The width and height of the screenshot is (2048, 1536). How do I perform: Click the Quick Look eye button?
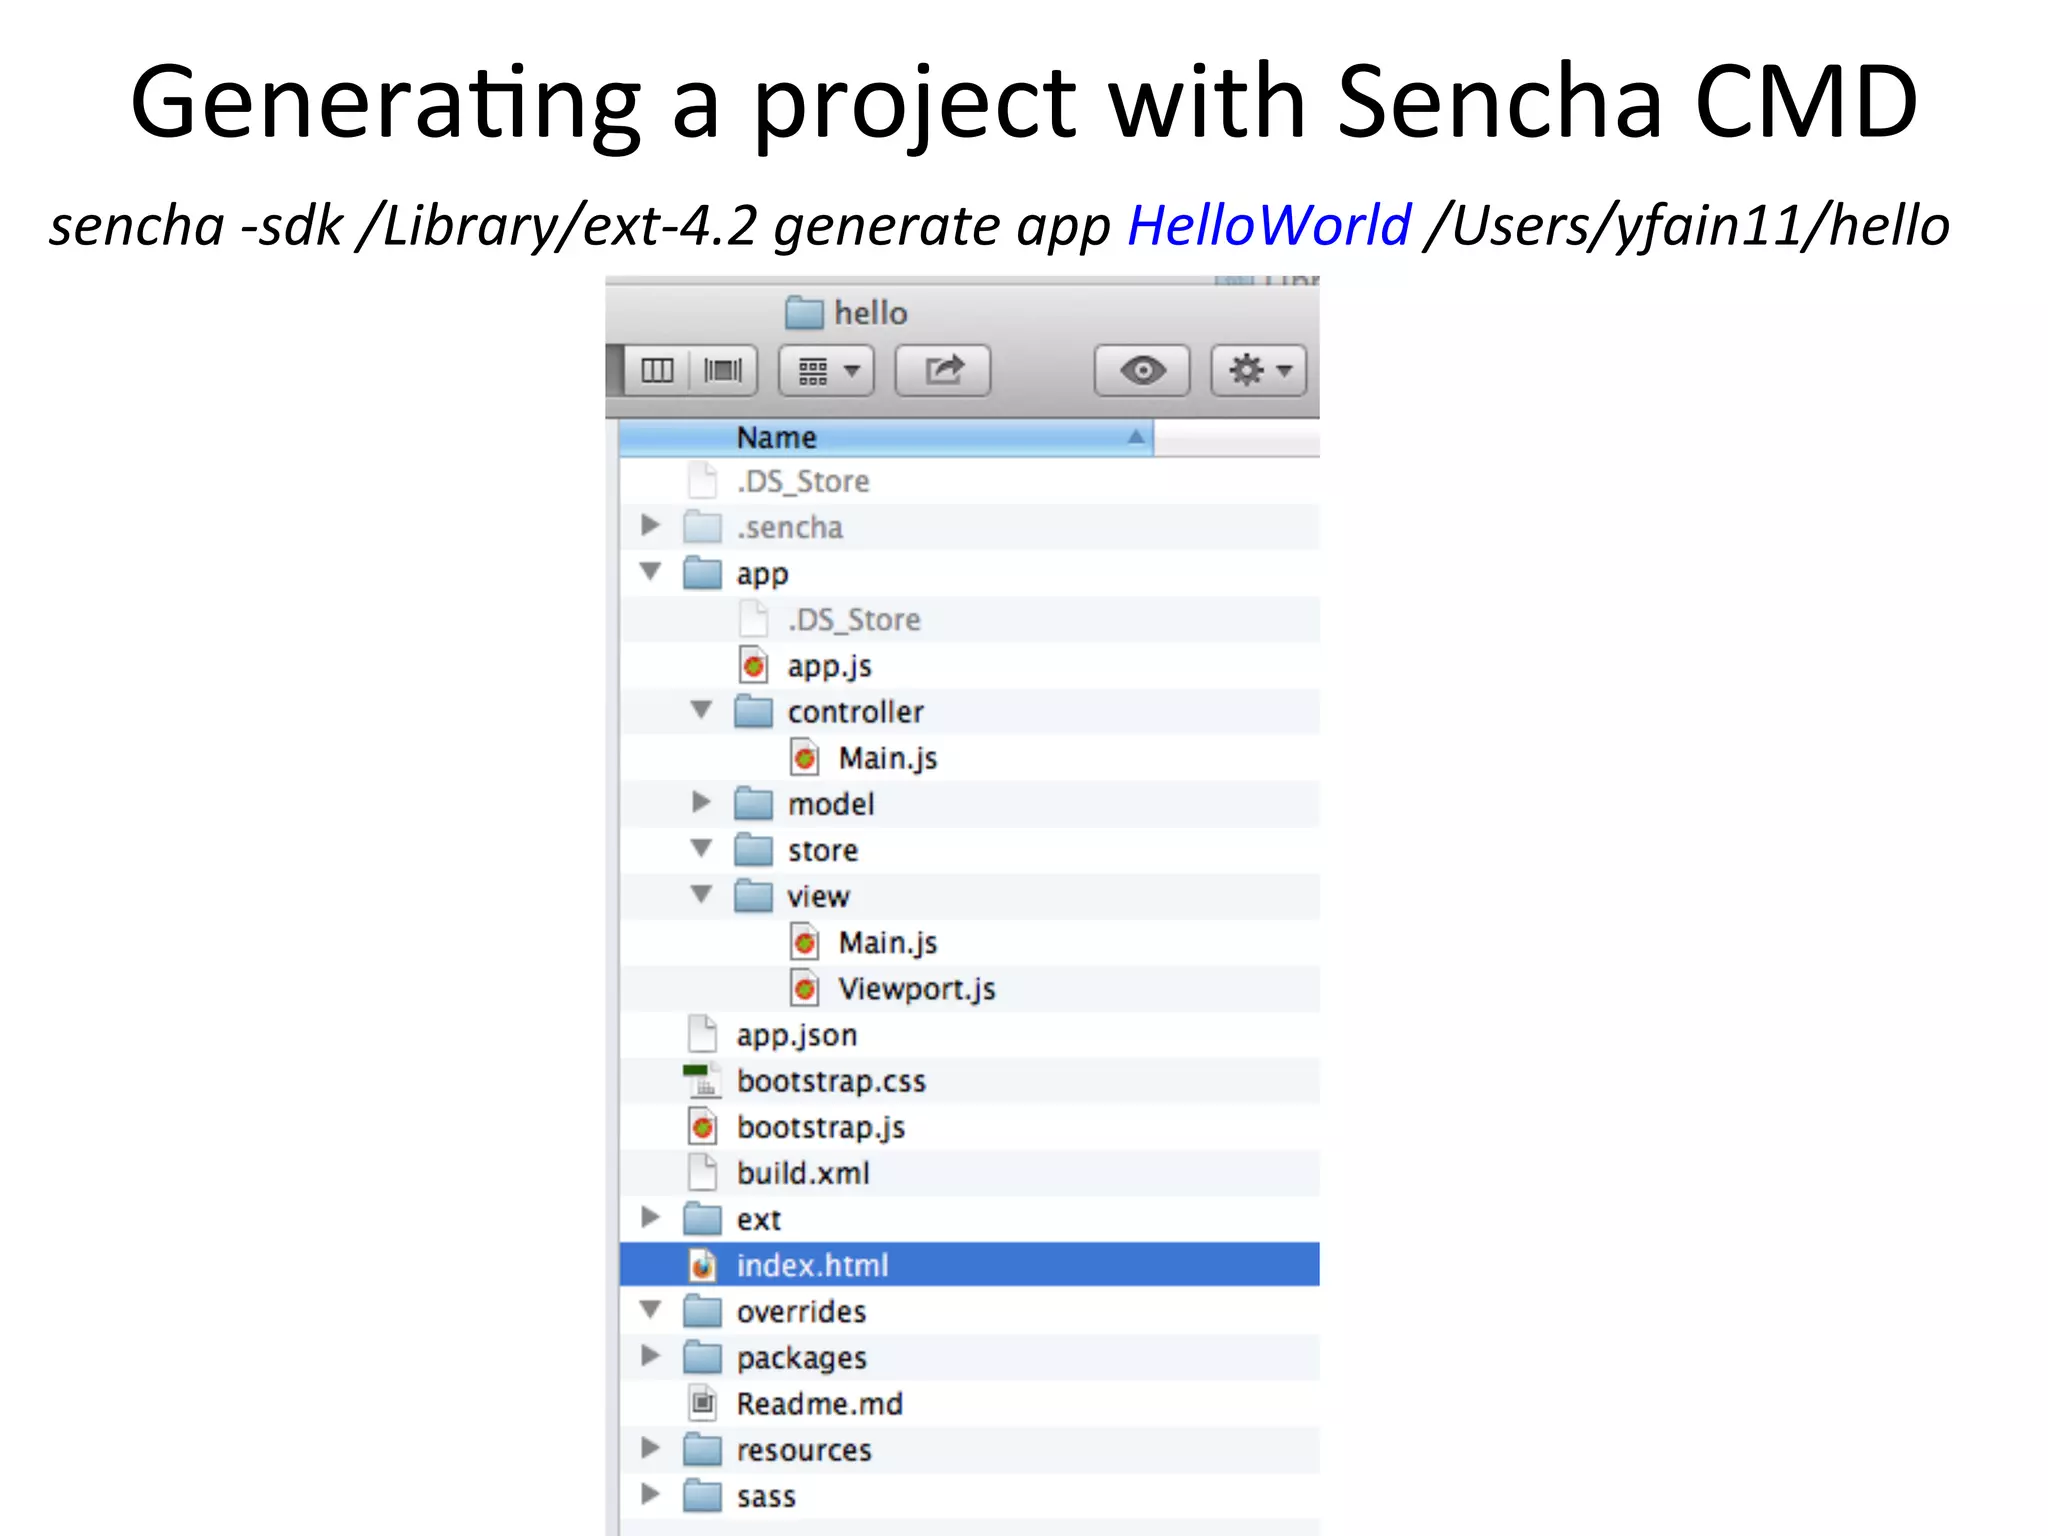tap(1142, 371)
